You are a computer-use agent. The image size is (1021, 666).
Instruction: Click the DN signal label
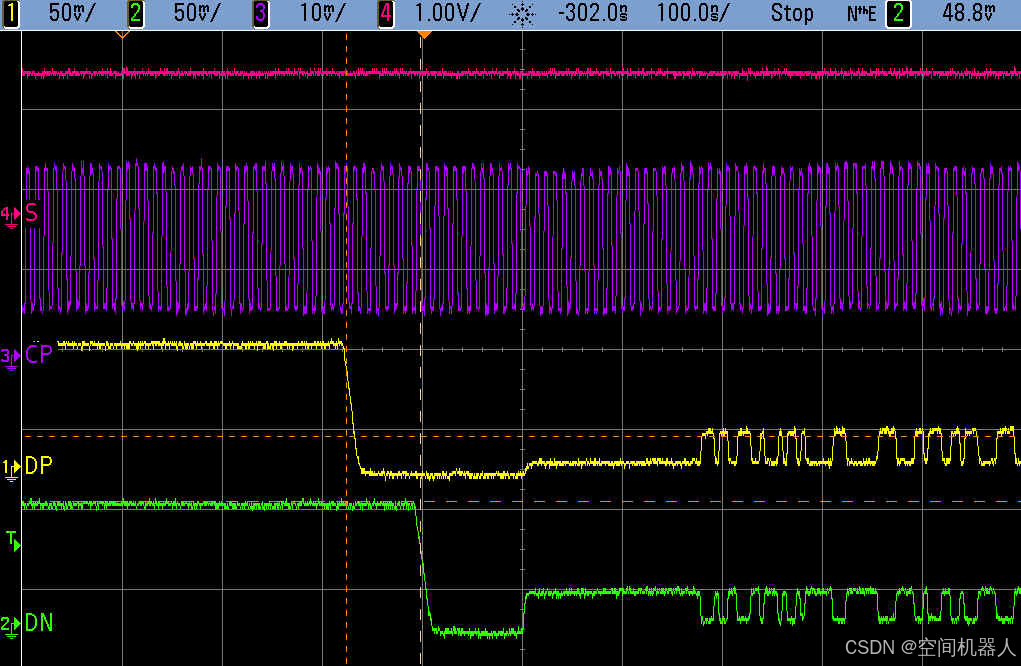(x=38, y=622)
